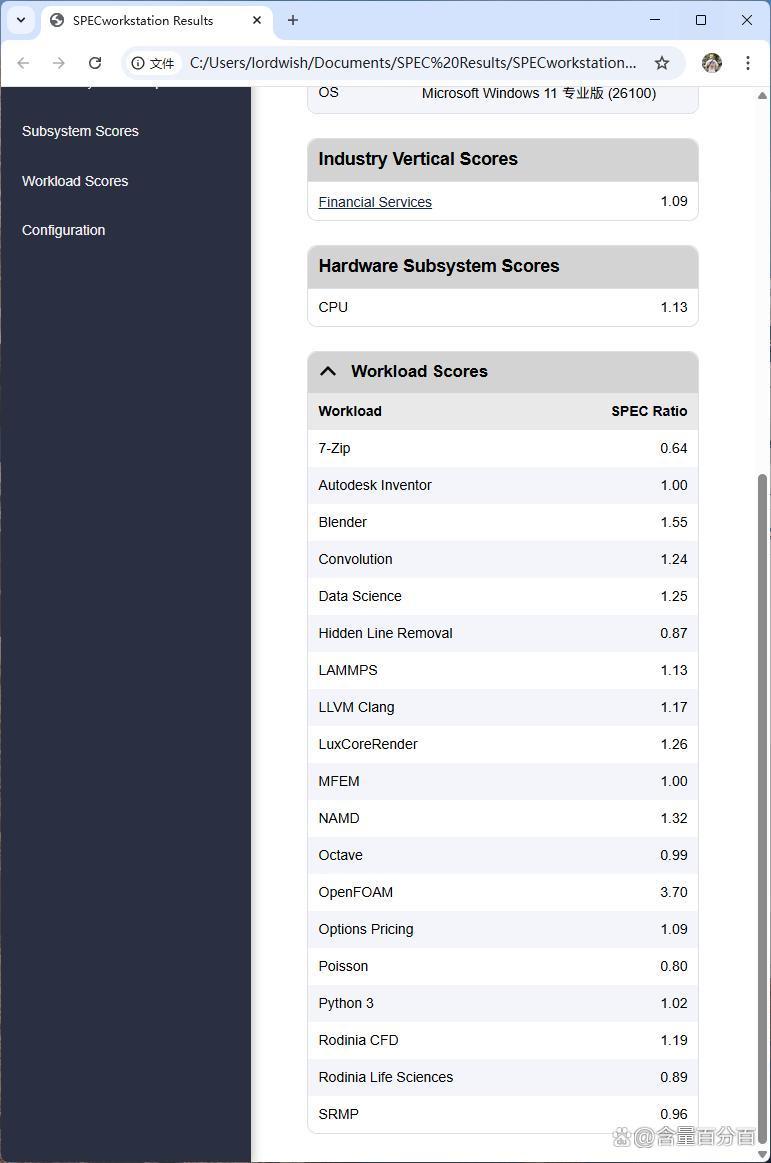The image size is (771, 1163).
Task: Open the browser profile avatar
Action: click(x=712, y=63)
